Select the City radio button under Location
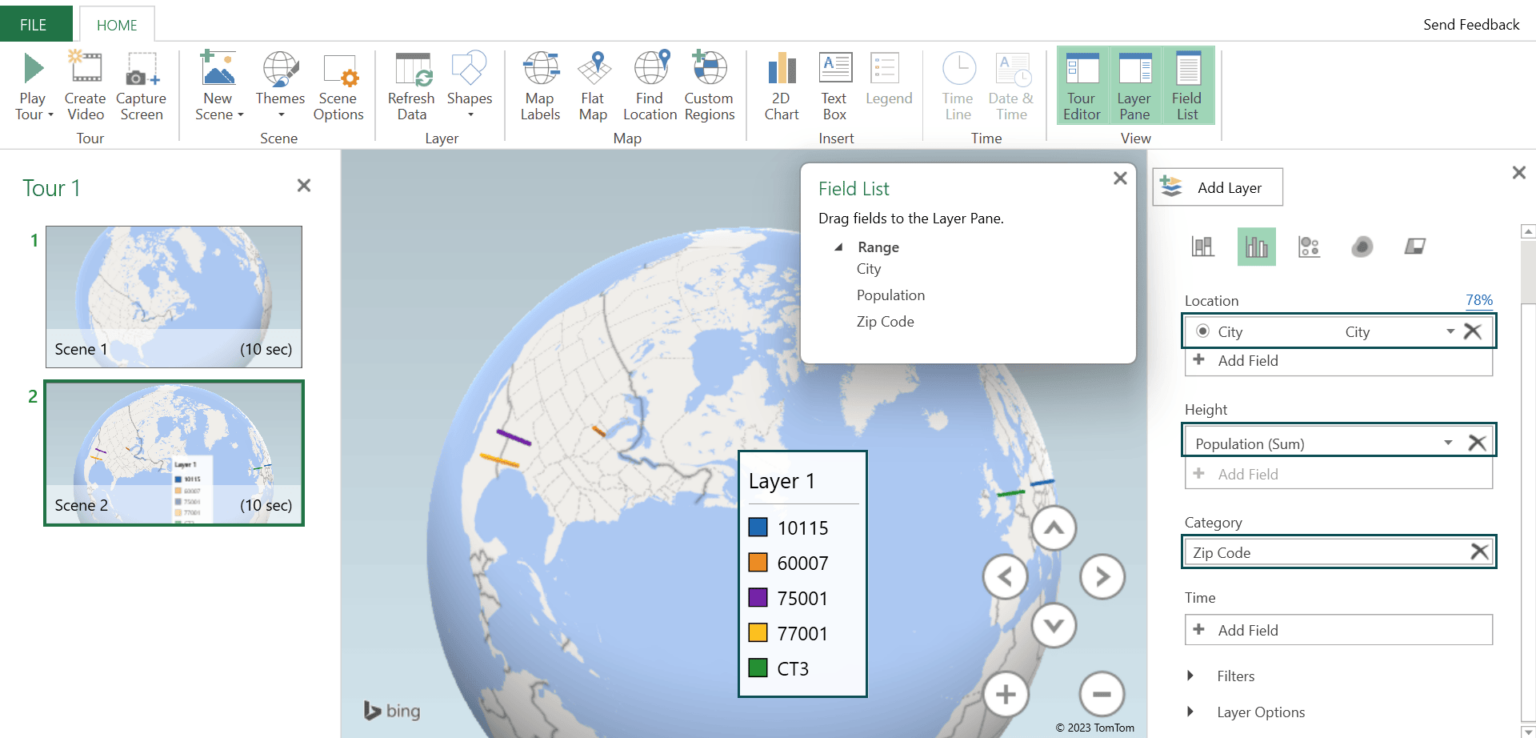1536x738 pixels. point(1205,331)
